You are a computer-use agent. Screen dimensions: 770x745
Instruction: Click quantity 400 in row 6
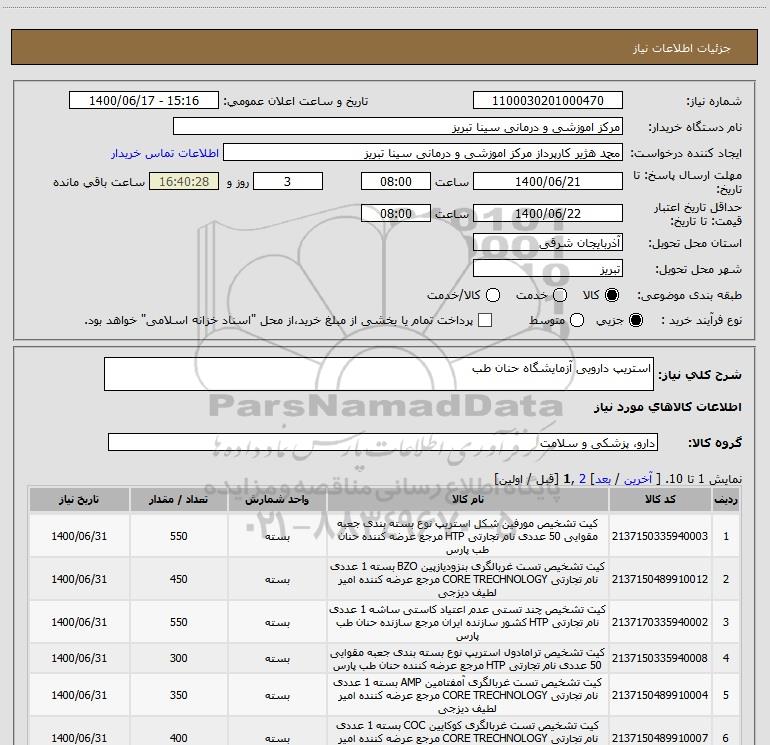178,738
